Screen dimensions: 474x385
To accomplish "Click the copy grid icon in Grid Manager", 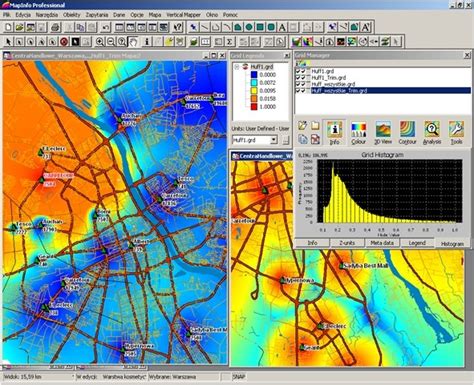I will (x=303, y=139).
